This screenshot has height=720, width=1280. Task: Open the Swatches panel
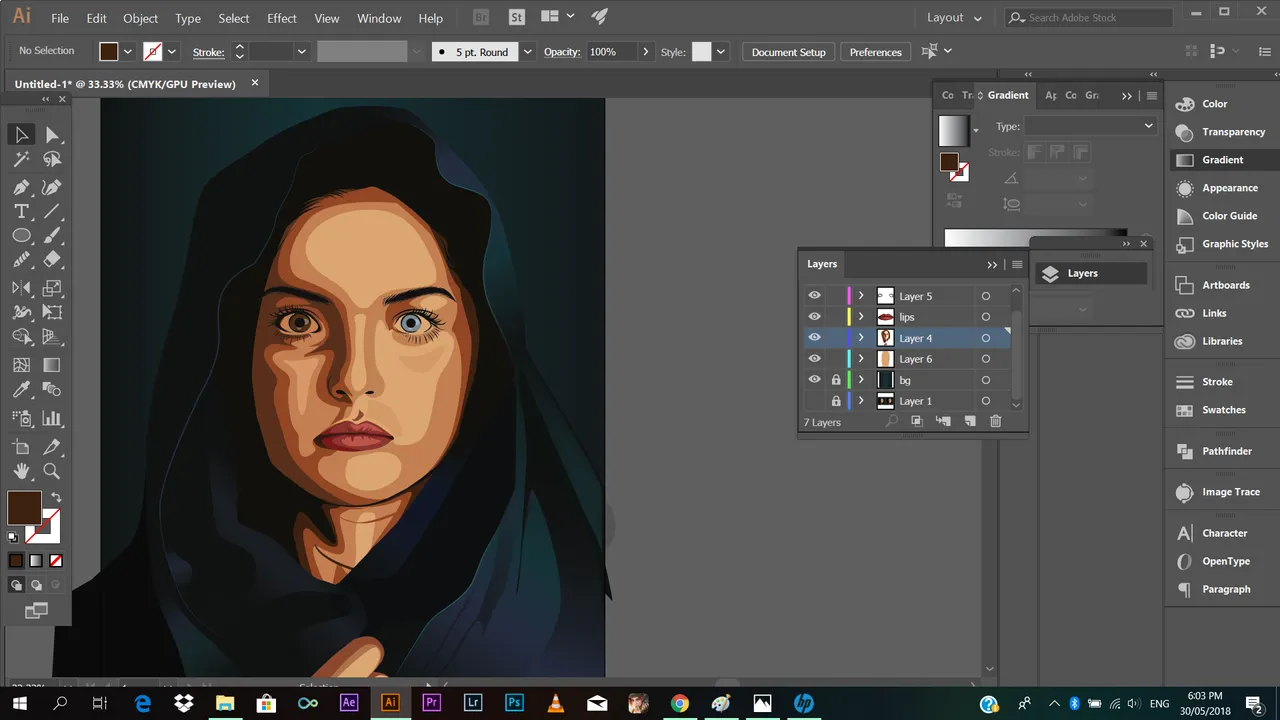click(1223, 410)
